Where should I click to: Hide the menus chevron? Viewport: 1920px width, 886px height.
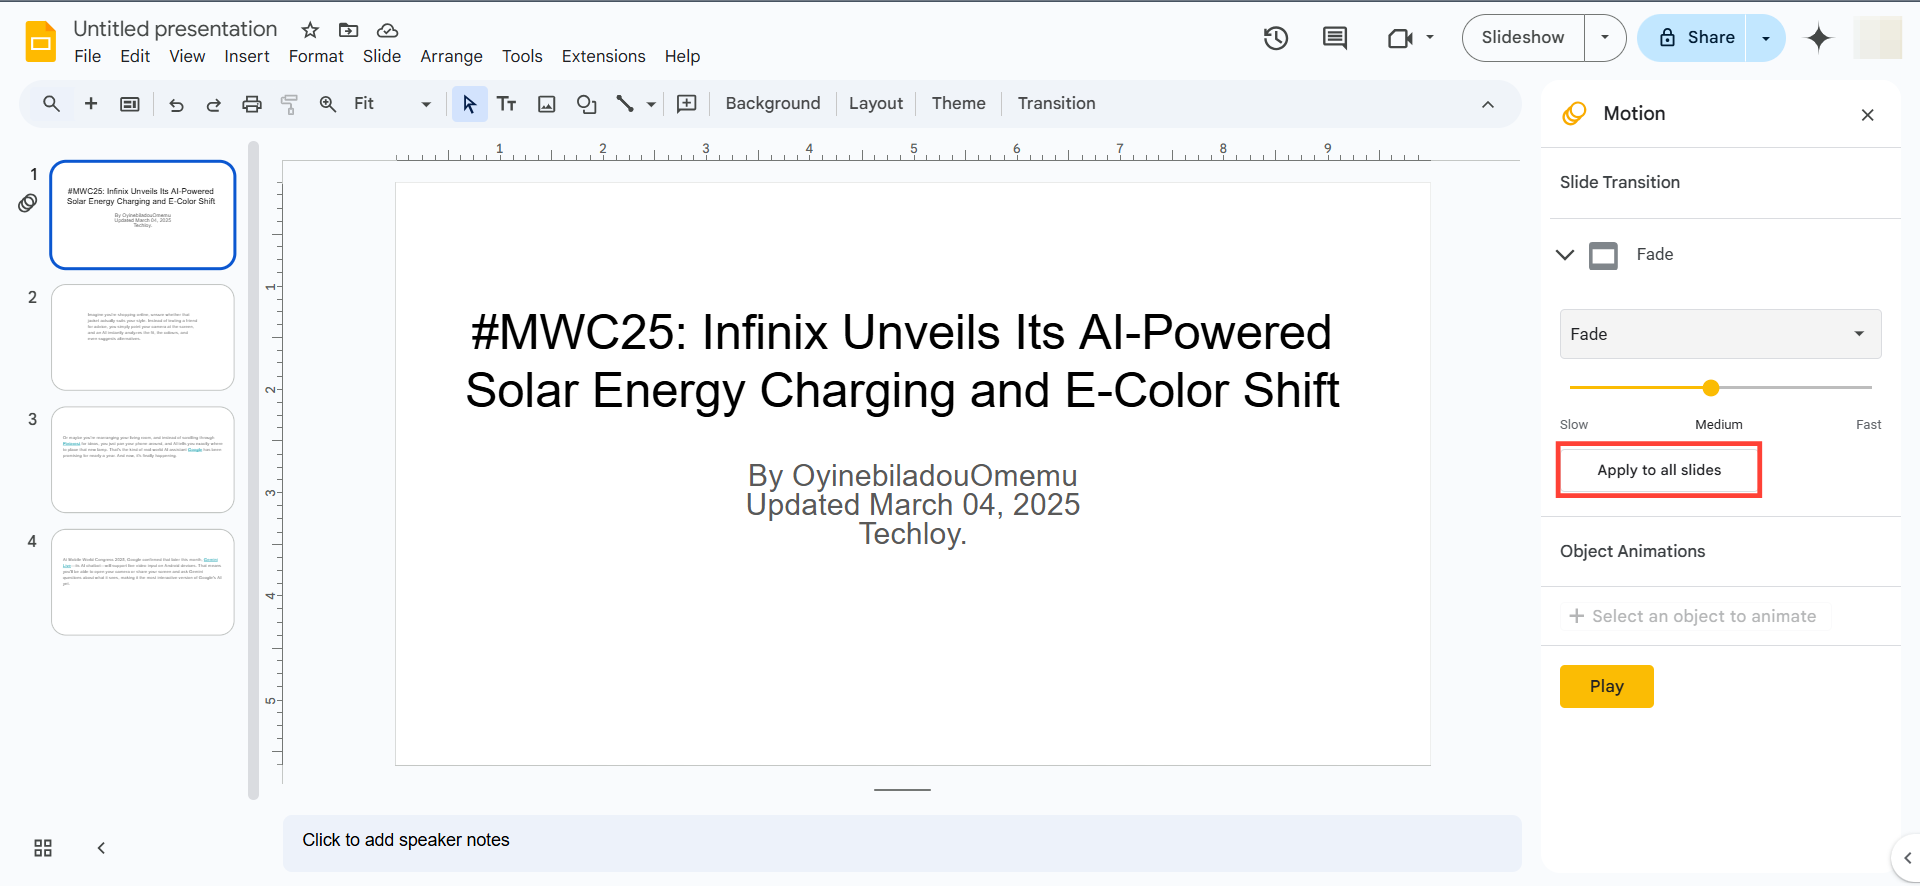coord(1488,104)
